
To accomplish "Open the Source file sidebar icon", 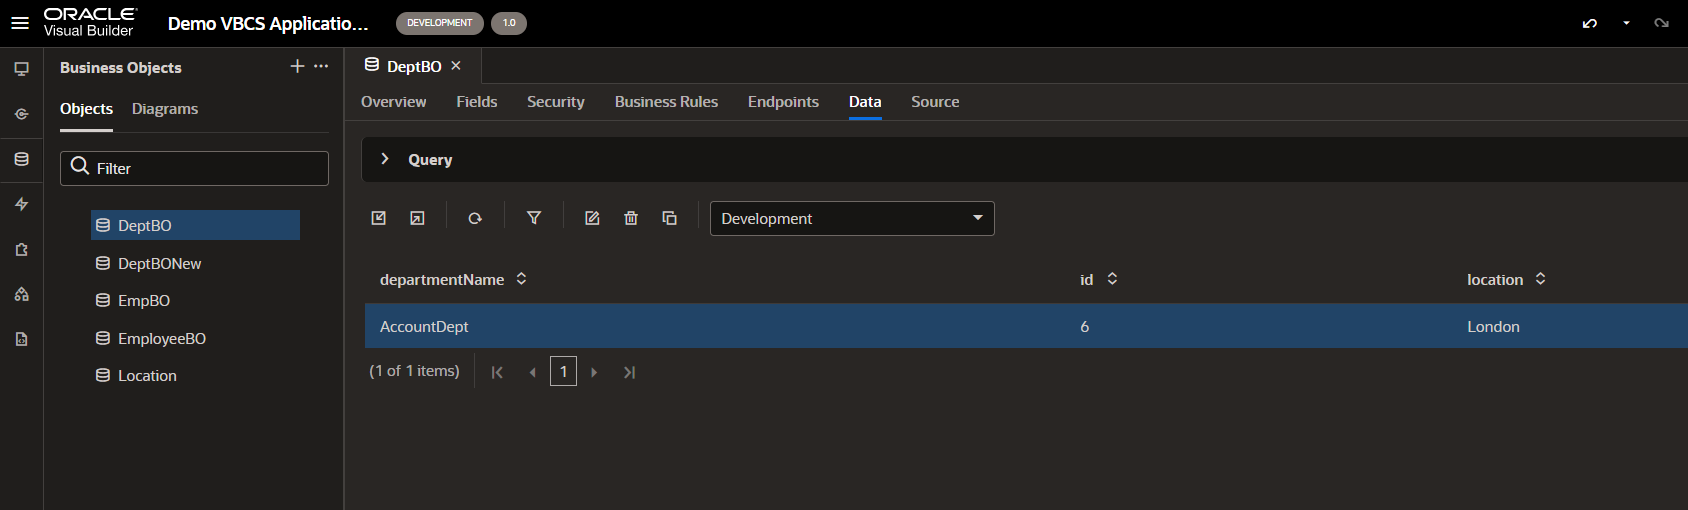I will [x=21, y=339].
